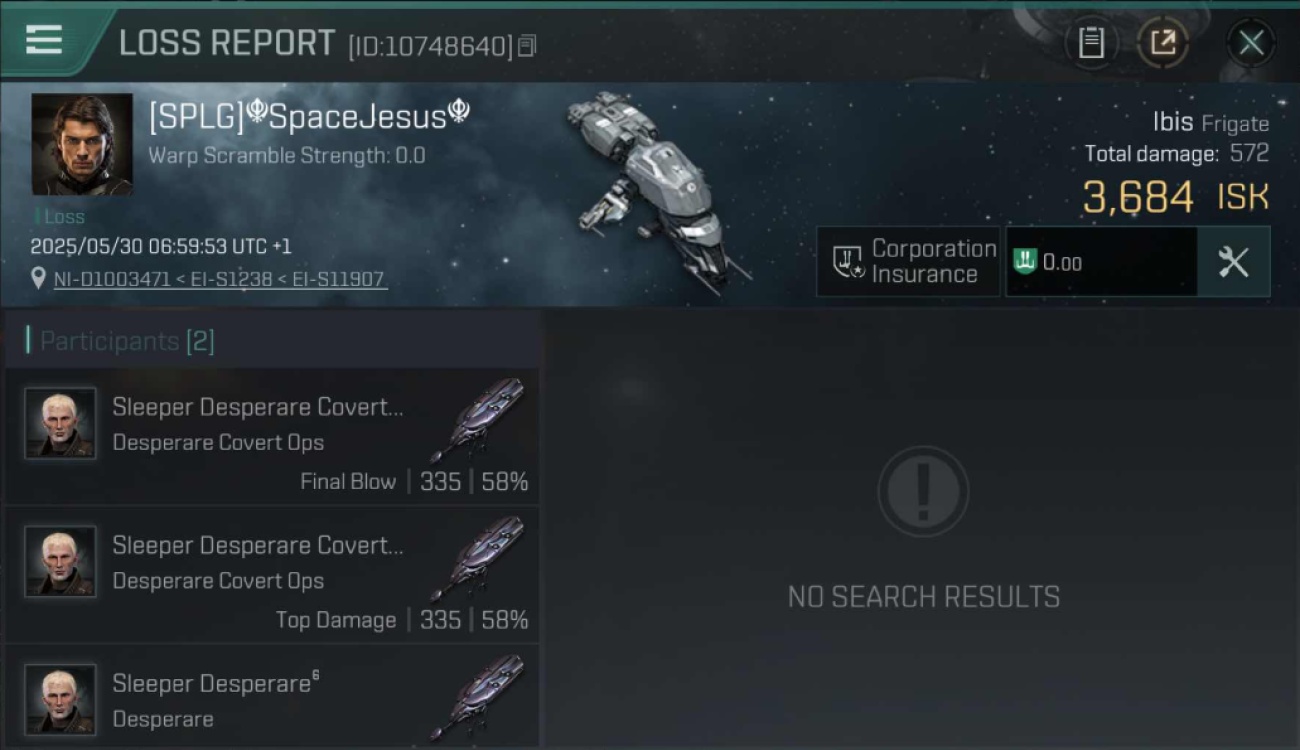Image resolution: width=1300 pixels, height=750 pixels.
Task: View the Ibis frigate ship image
Action: pyautogui.click(x=655, y=190)
